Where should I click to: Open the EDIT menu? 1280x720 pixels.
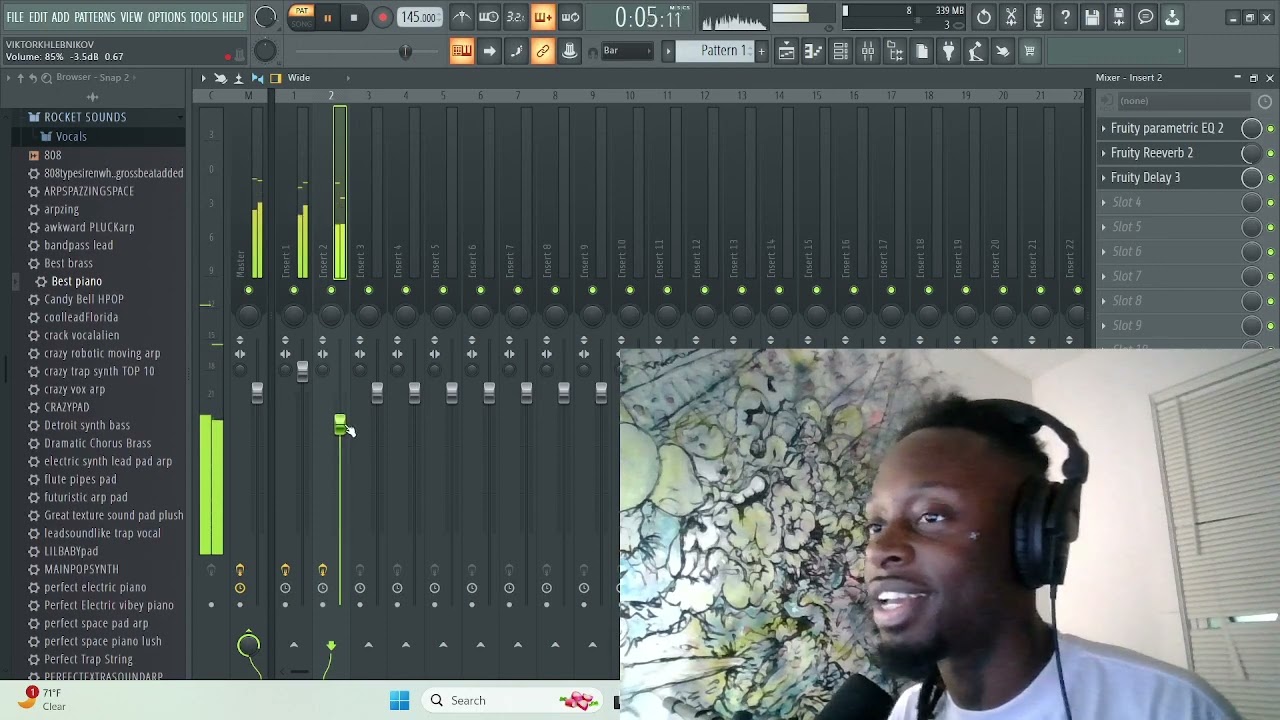38,17
